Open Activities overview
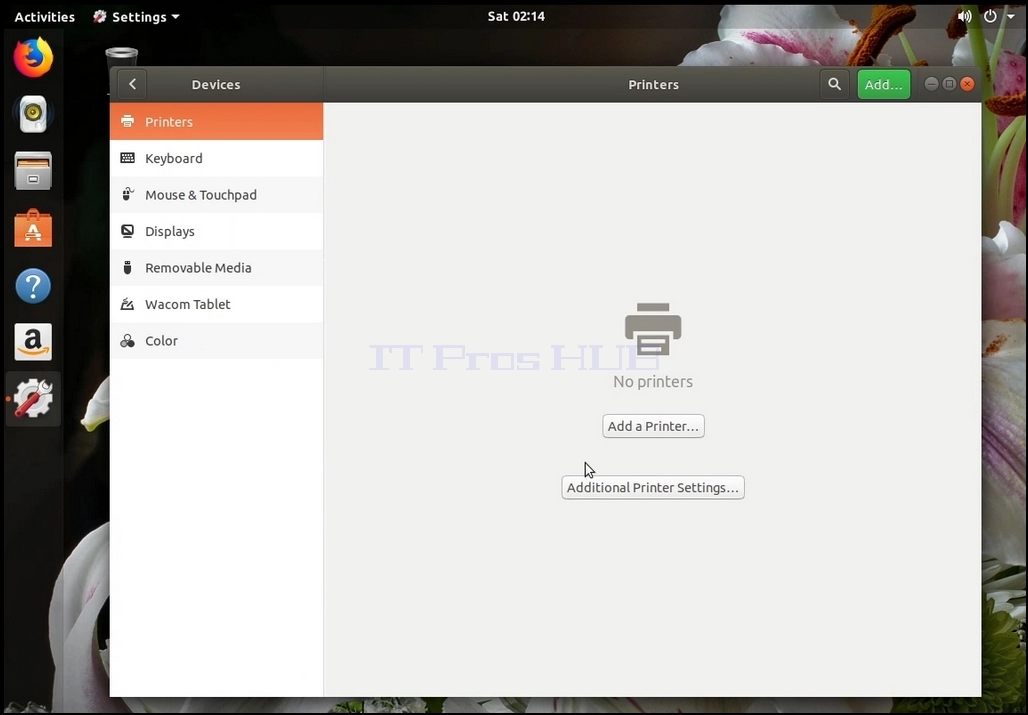The width and height of the screenshot is (1028, 715). (x=45, y=16)
